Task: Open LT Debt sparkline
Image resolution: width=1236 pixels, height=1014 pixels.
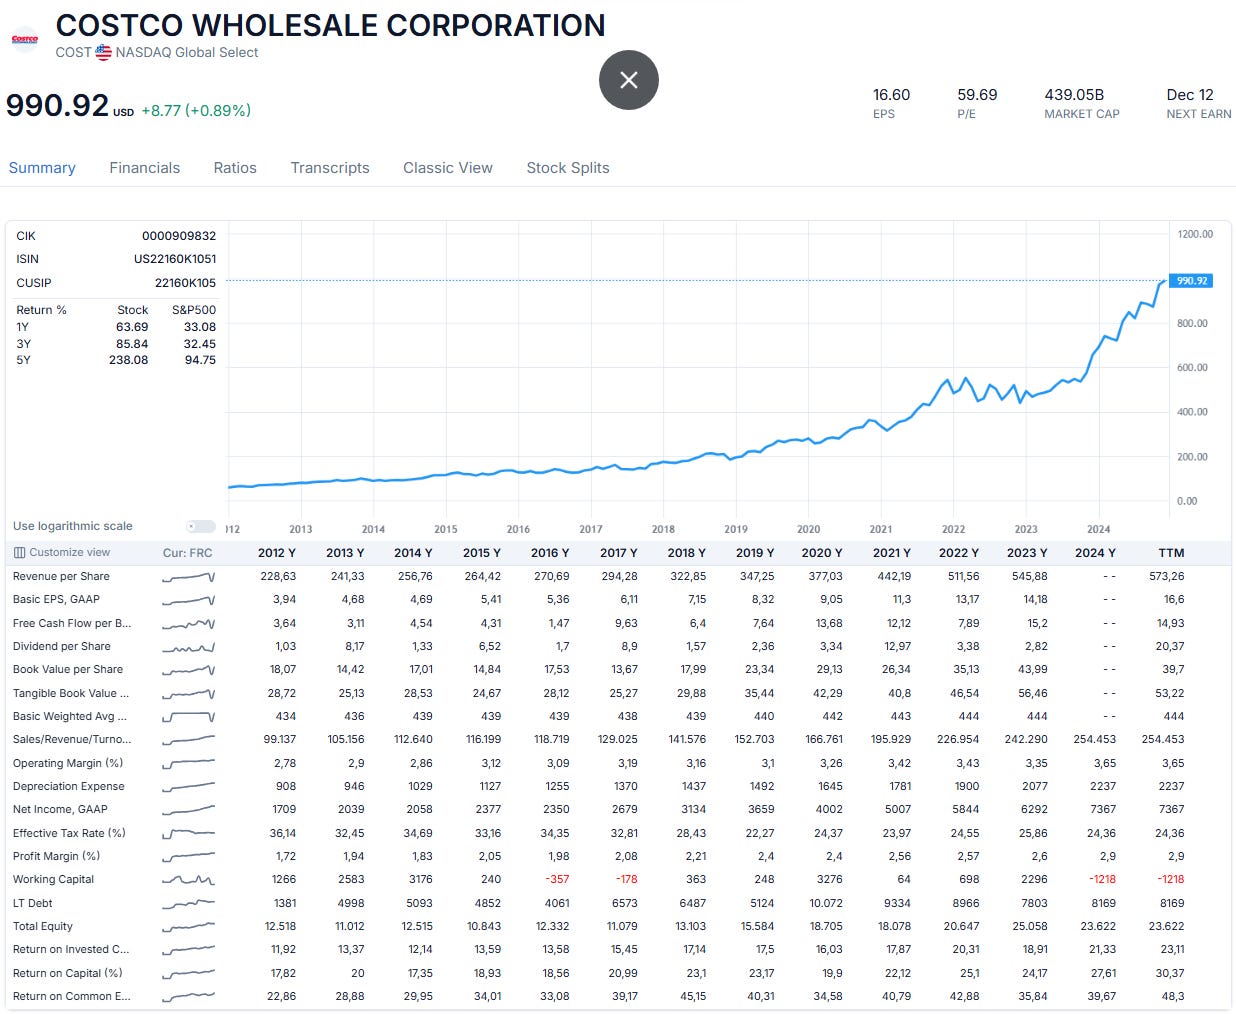Action: (x=188, y=903)
